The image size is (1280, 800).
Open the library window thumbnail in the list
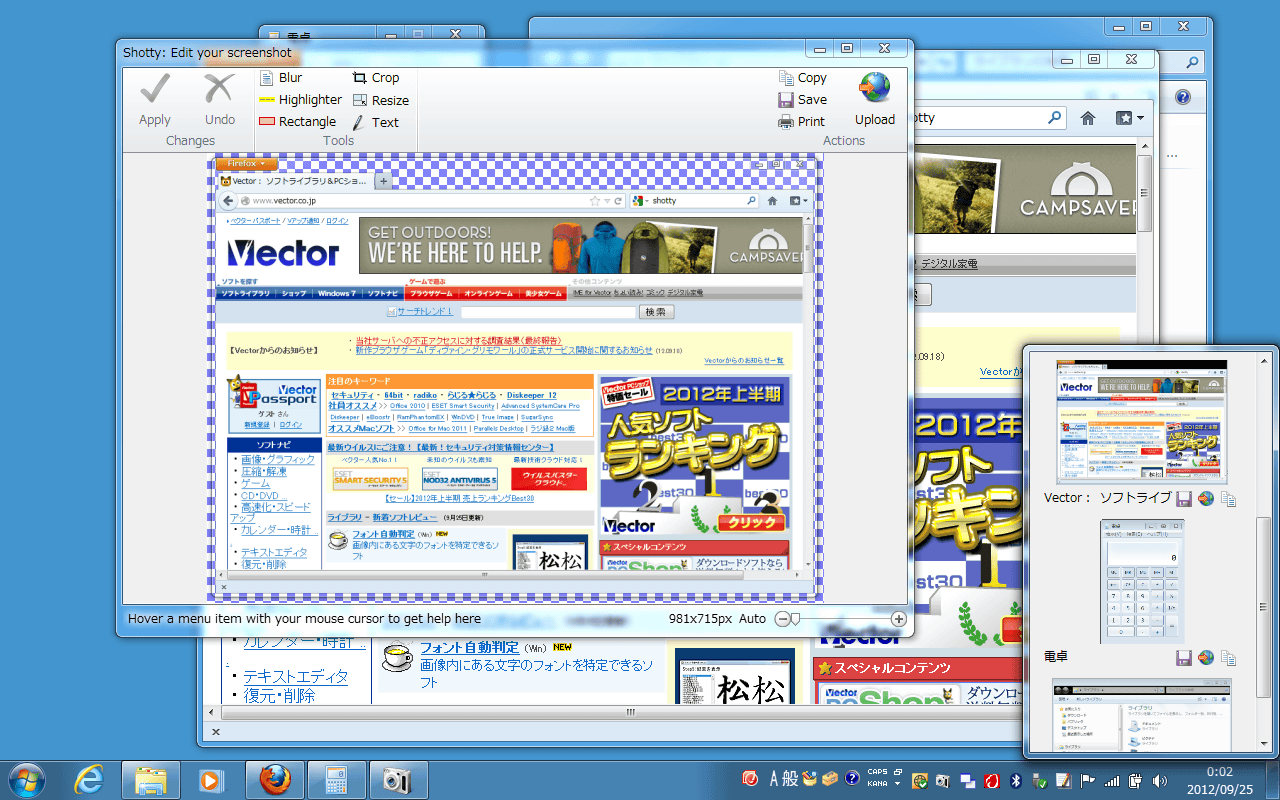click(1140, 716)
